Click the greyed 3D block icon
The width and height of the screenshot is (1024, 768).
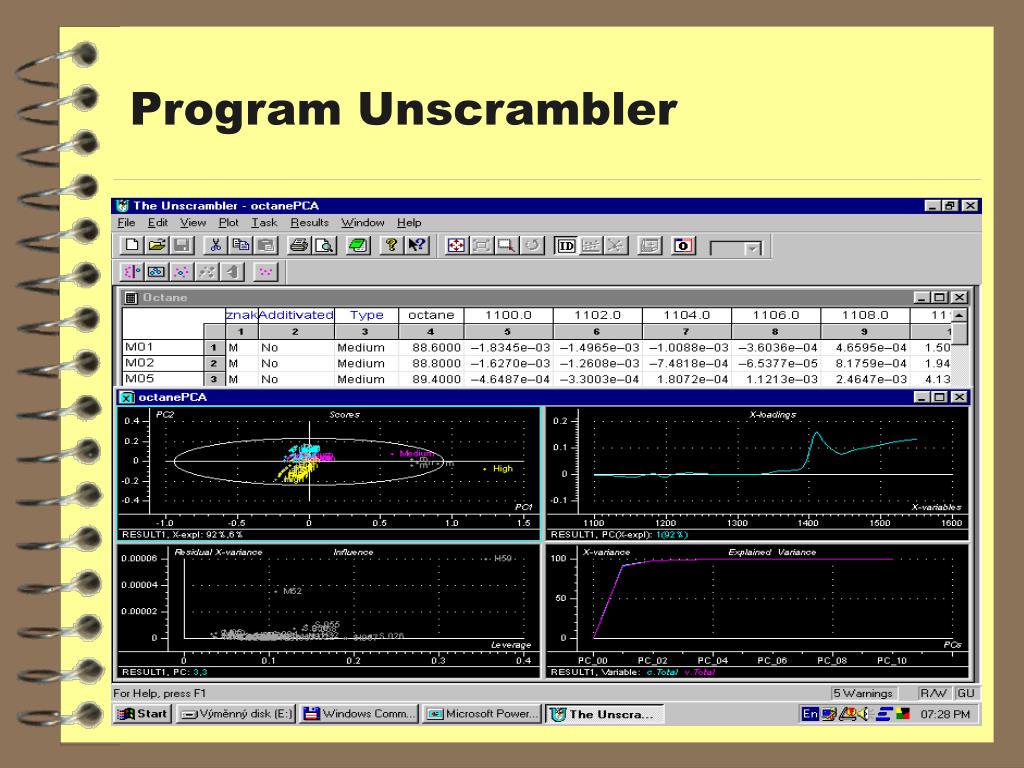pyautogui.click(x=232, y=271)
